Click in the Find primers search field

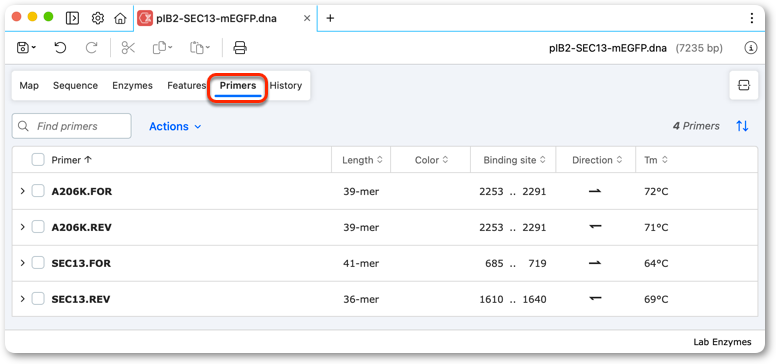[x=72, y=126]
